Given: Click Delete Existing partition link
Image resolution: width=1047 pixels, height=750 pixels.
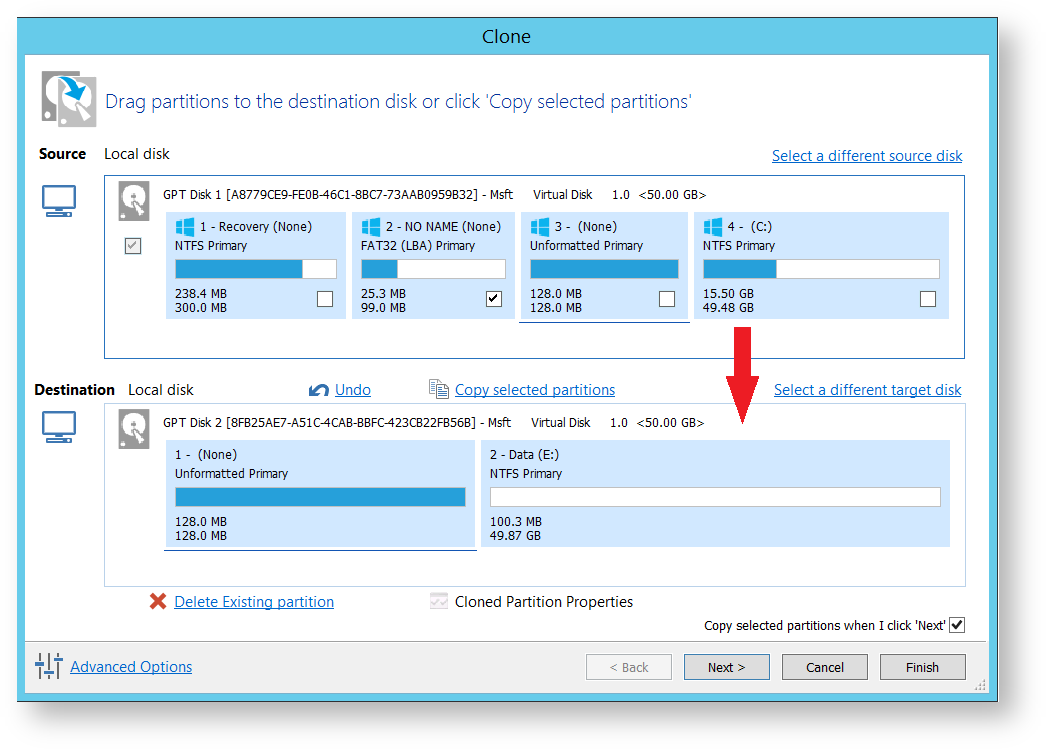Looking at the screenshot, I should pos(254,602).
